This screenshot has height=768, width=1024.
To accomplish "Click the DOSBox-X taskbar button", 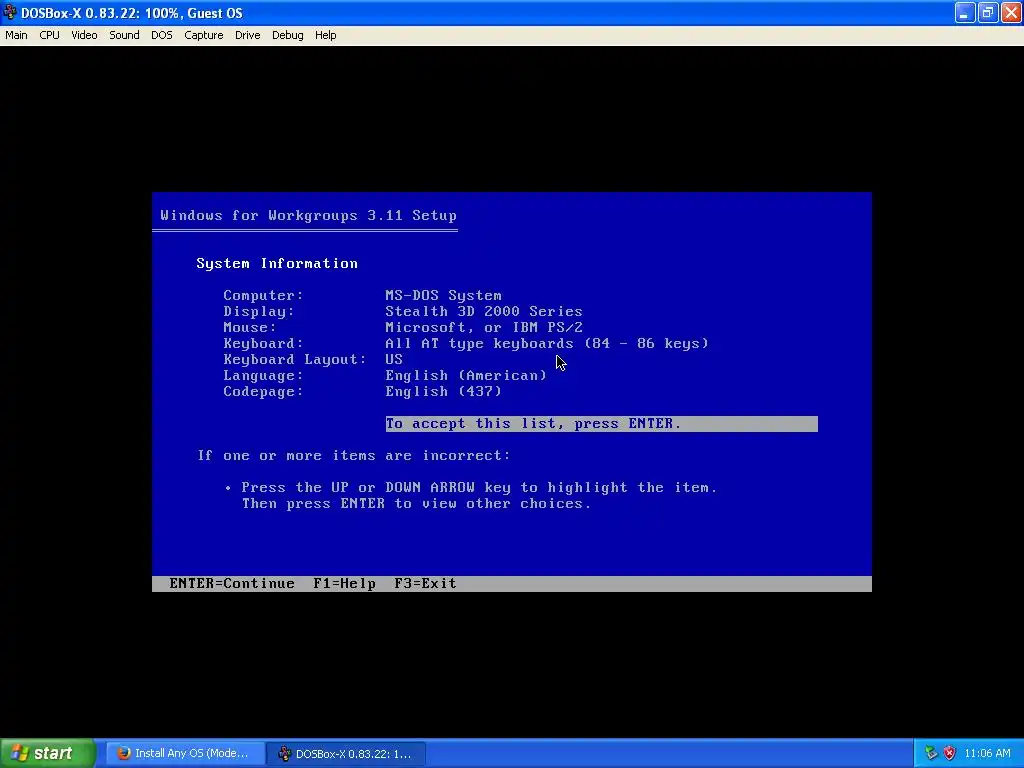I will [346, 753].
